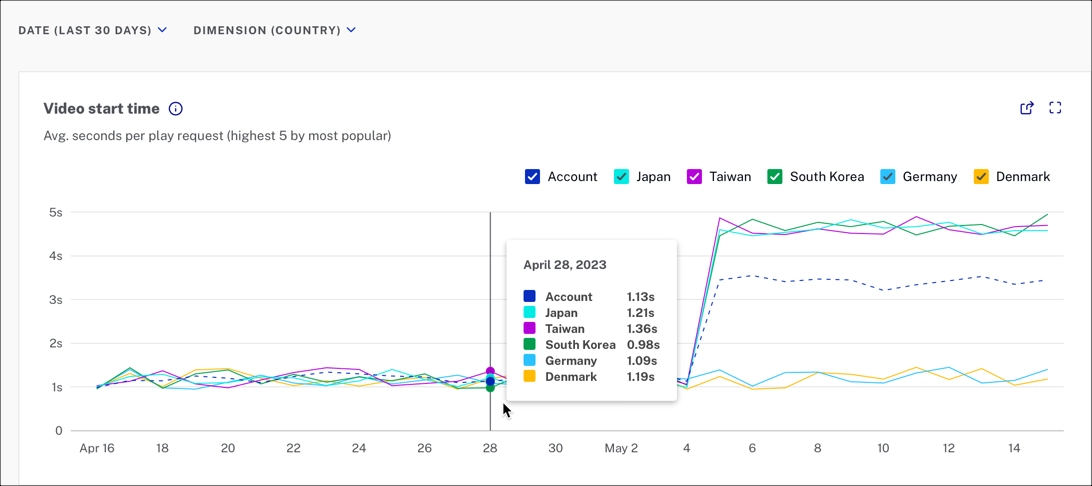The width and height of the screenshot is (1092, 486).
Task: Disable the South Korea checkbox
Action: [774, 177]
